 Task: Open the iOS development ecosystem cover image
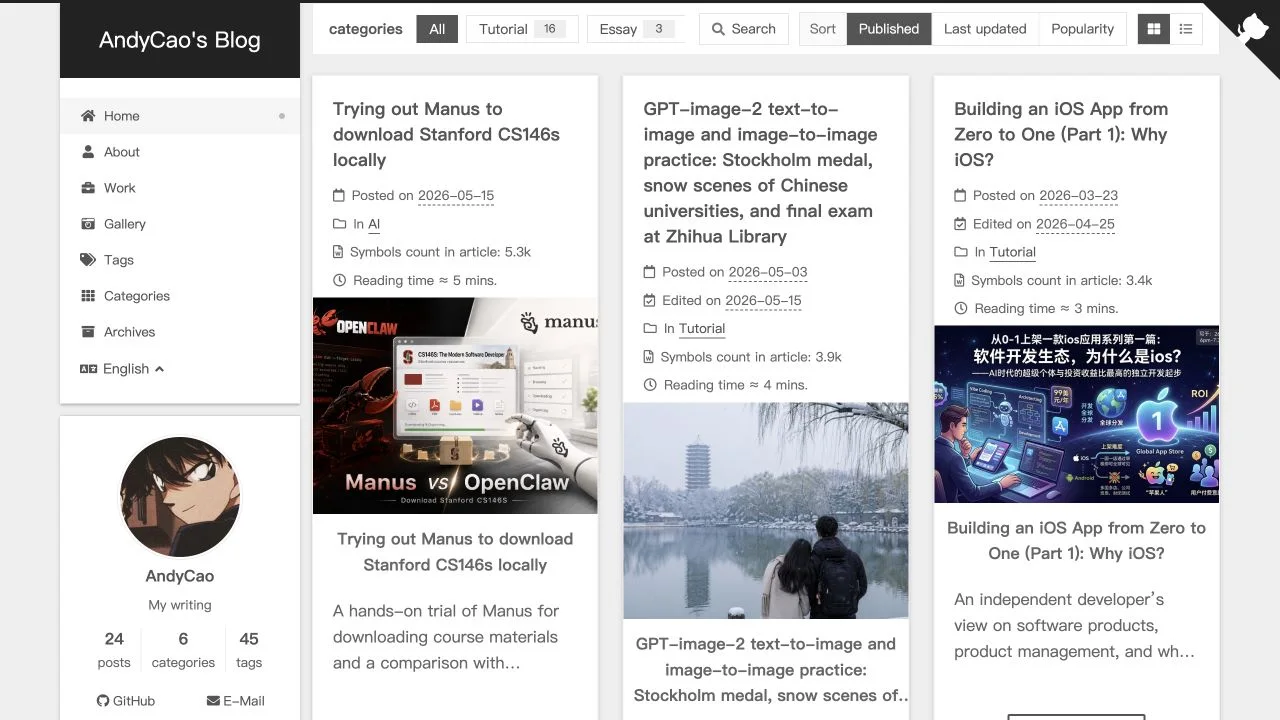tap(1077, 414)
